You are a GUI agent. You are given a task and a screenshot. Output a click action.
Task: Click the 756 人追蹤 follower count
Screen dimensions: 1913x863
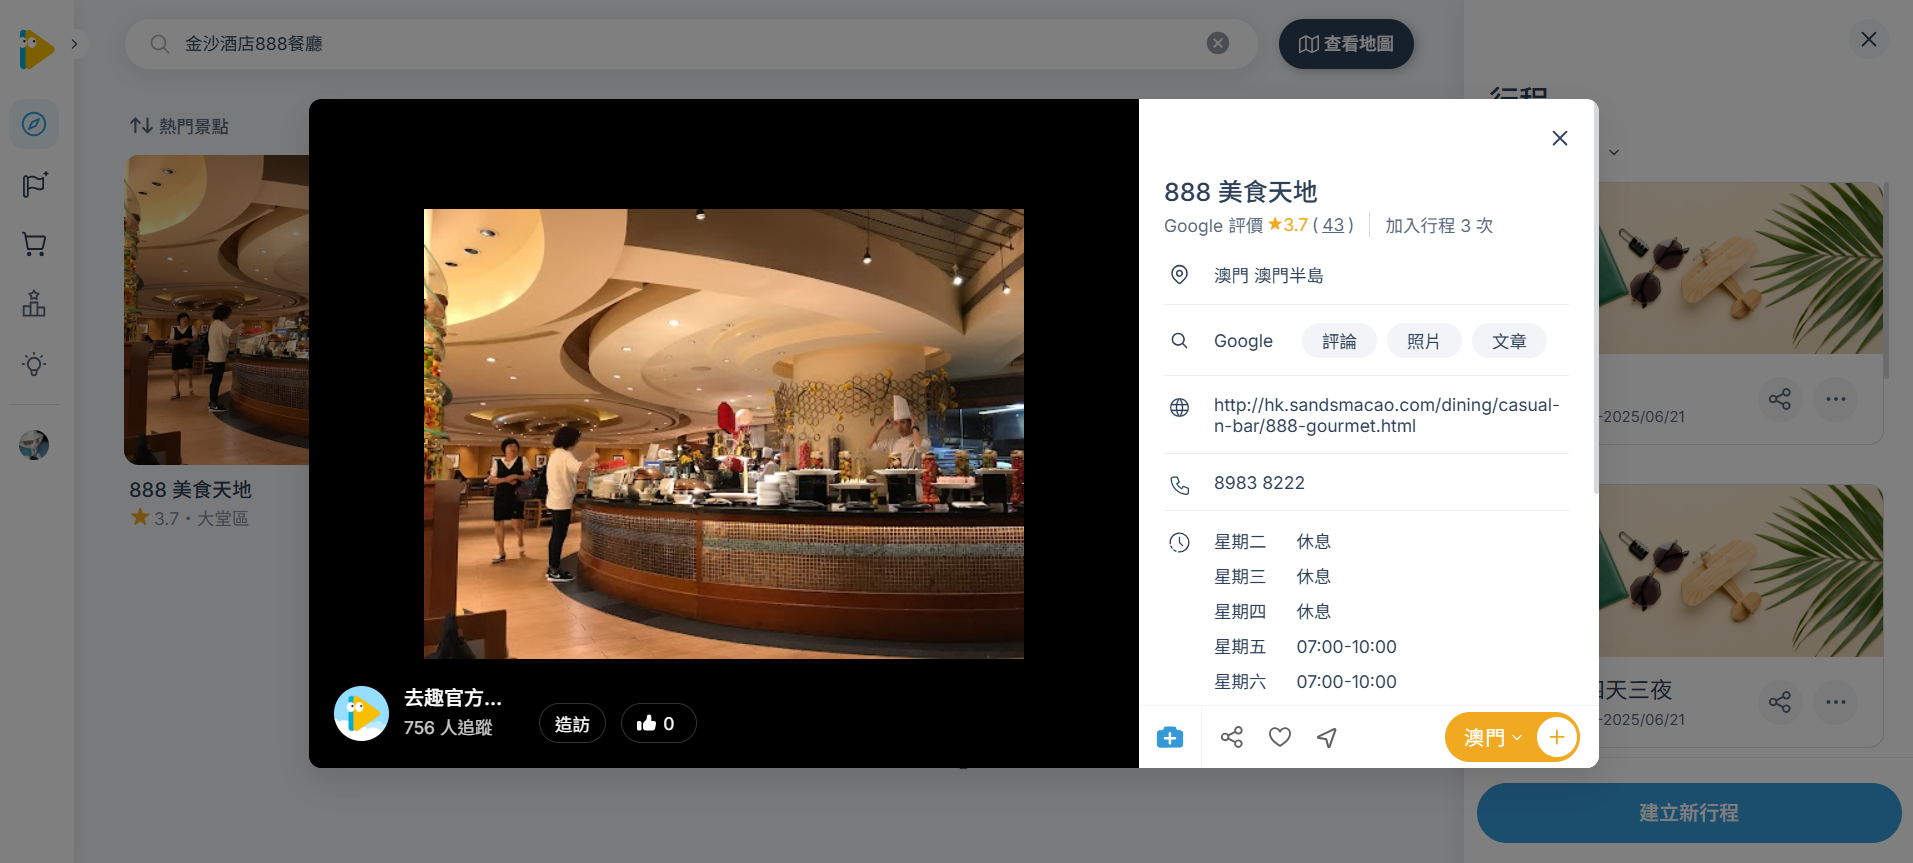(448, 728)
